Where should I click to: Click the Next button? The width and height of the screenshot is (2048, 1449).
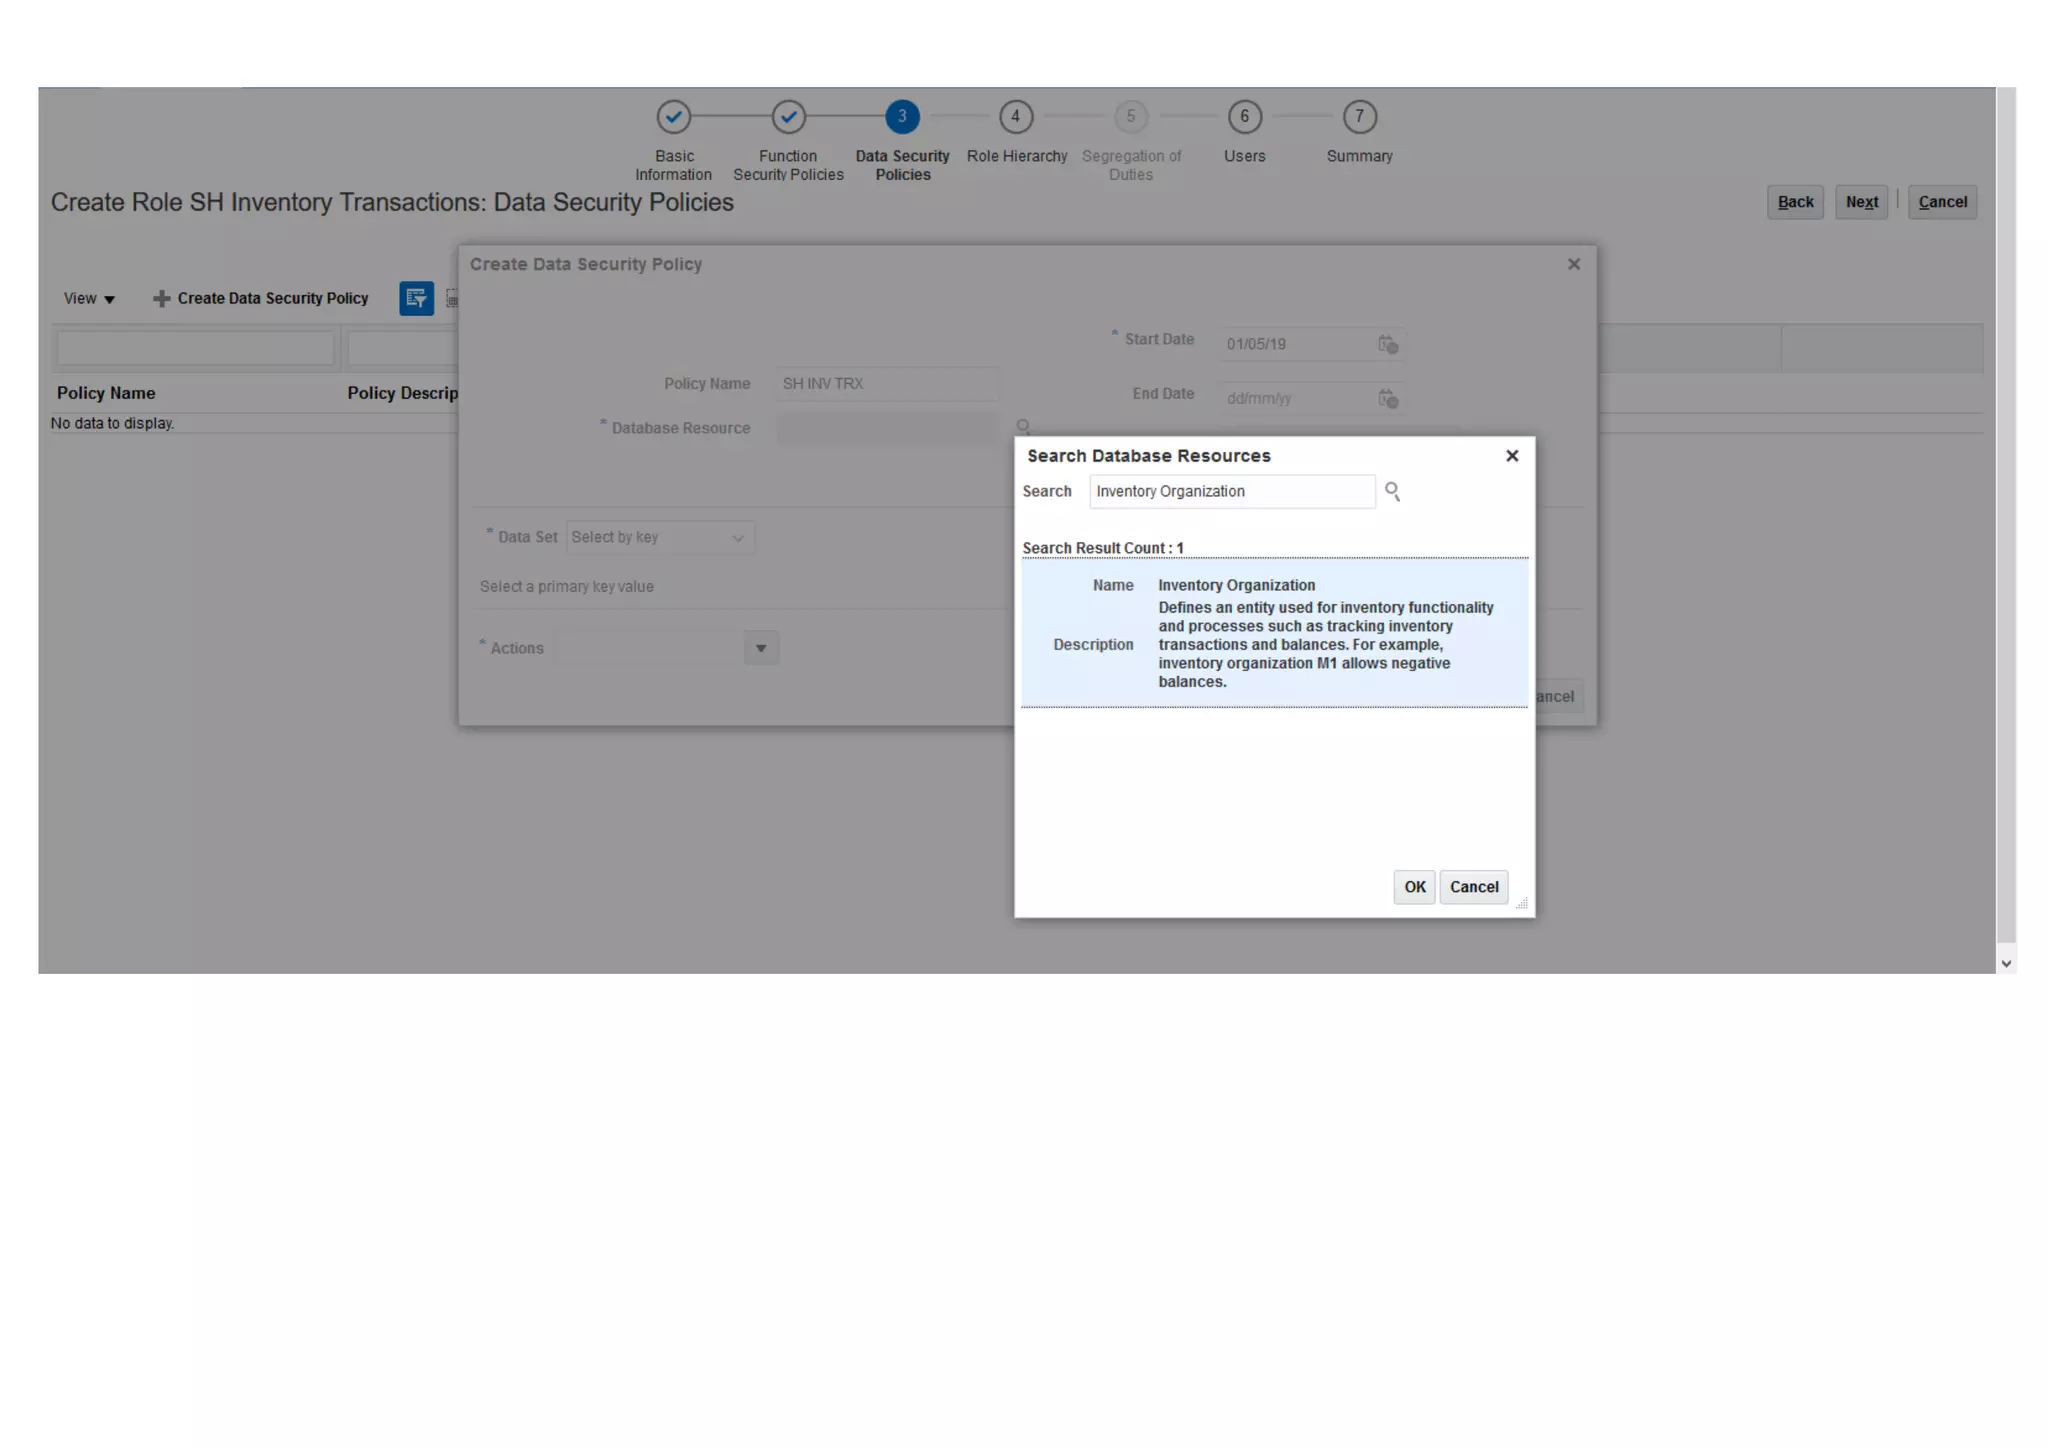(x=1861, y=202)
